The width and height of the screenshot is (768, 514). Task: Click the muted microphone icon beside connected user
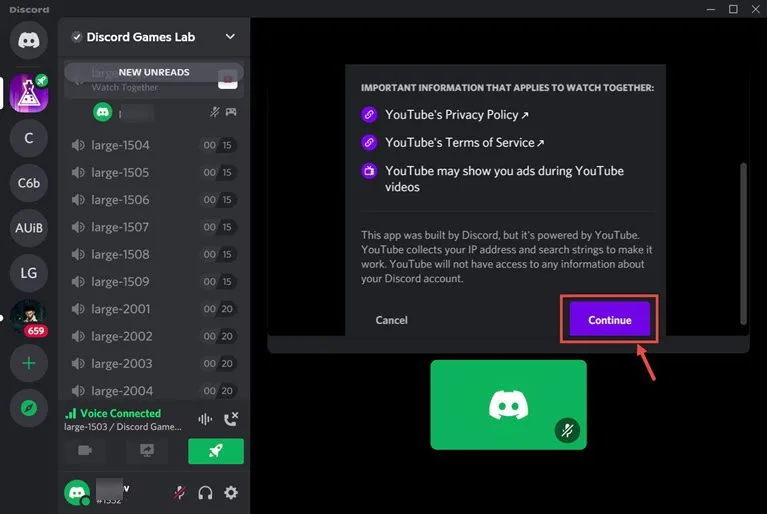[x=215, y=112]
